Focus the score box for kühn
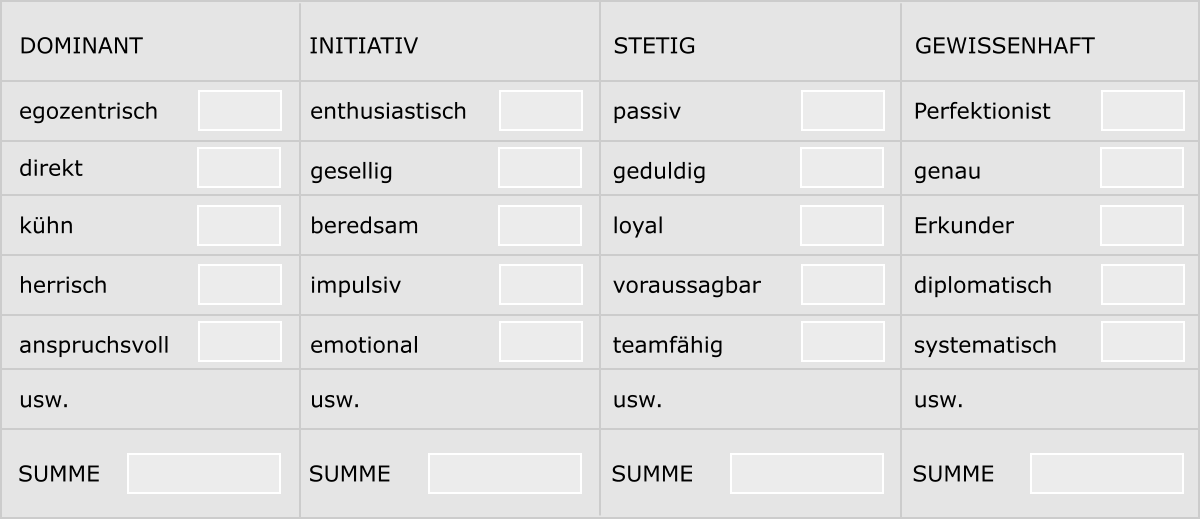Viewport: 1200px width, 519px height. click(239, 226)
